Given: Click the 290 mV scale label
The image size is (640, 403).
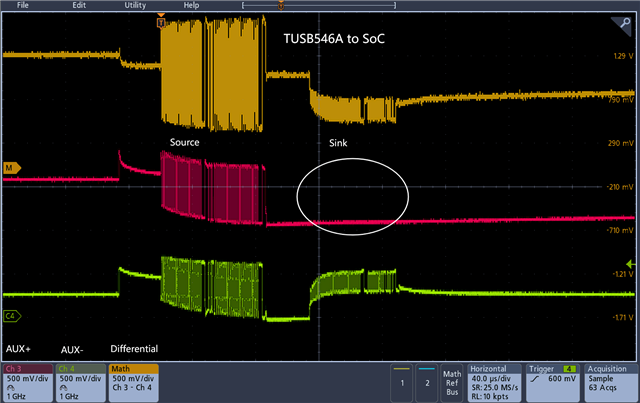Looking at the screenshot, I should tap(620, 143).
